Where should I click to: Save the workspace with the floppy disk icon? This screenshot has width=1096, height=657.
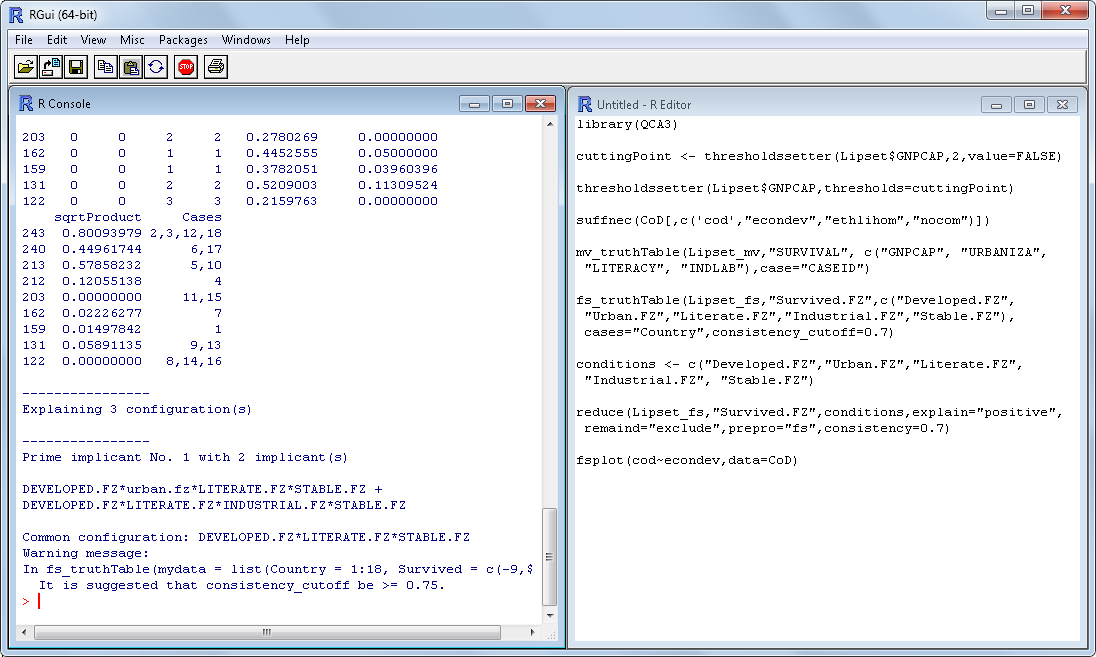(76, 67)
